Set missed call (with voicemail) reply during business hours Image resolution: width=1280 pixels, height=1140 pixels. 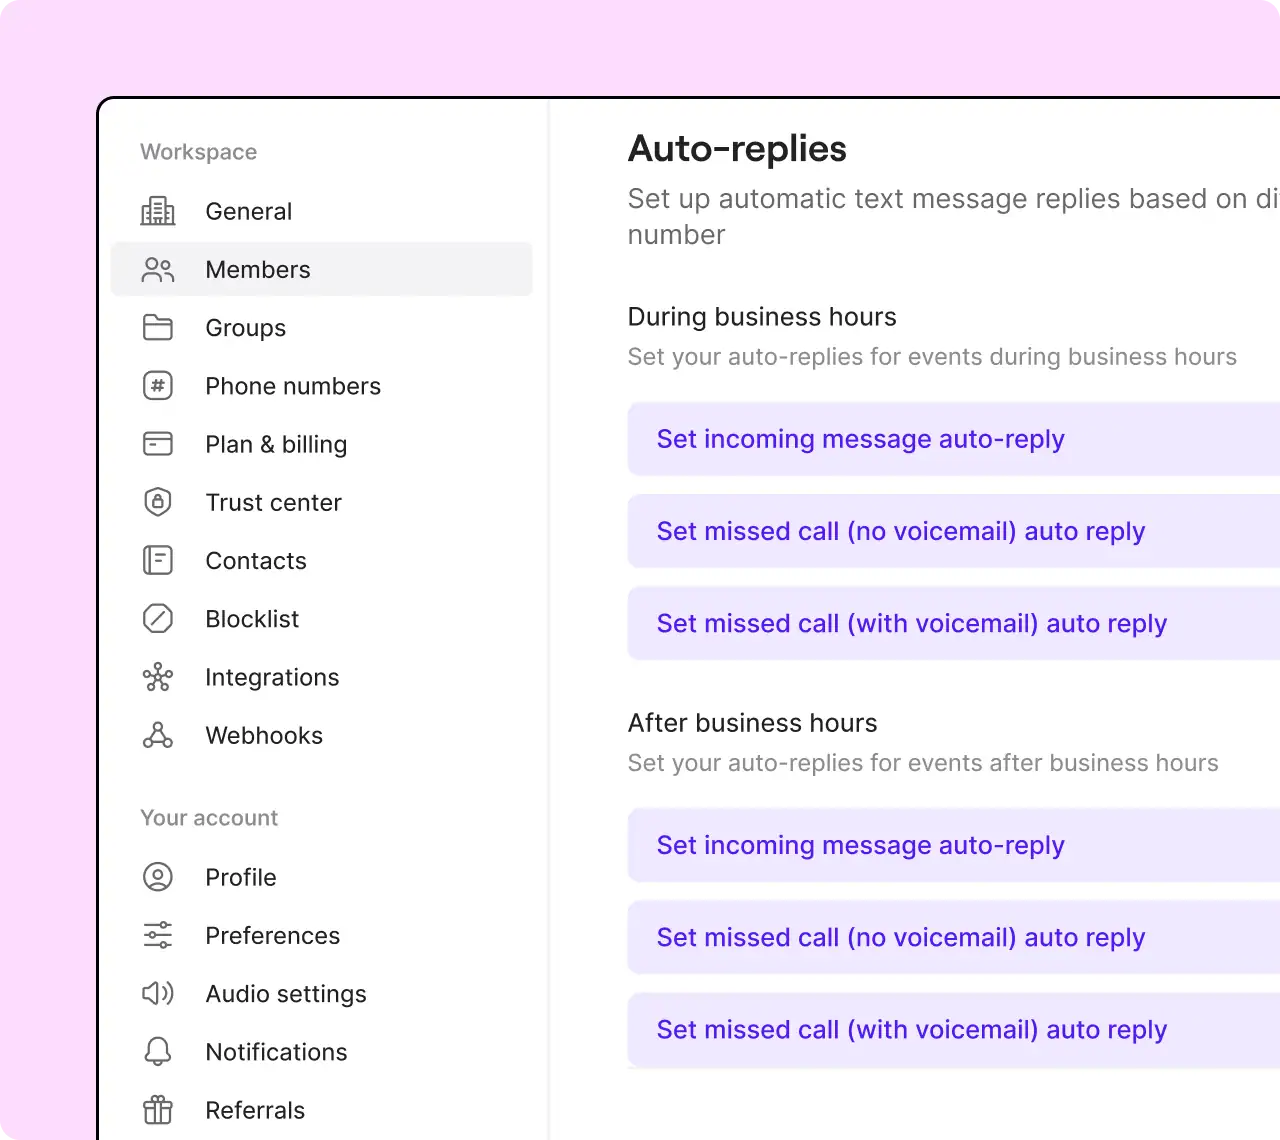click(954, 623)
